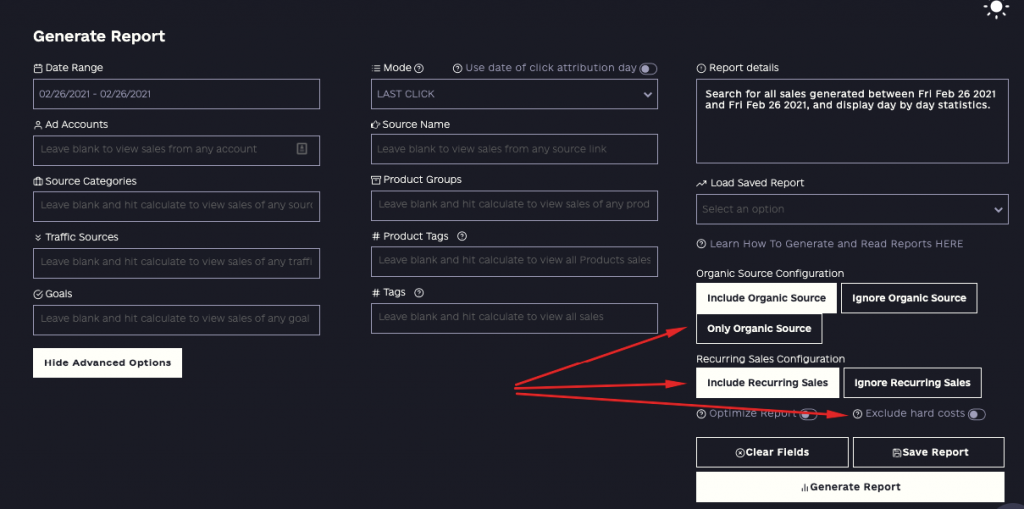Select Only Organic Source option
The image size is (1024, 509).
[759, 329]
